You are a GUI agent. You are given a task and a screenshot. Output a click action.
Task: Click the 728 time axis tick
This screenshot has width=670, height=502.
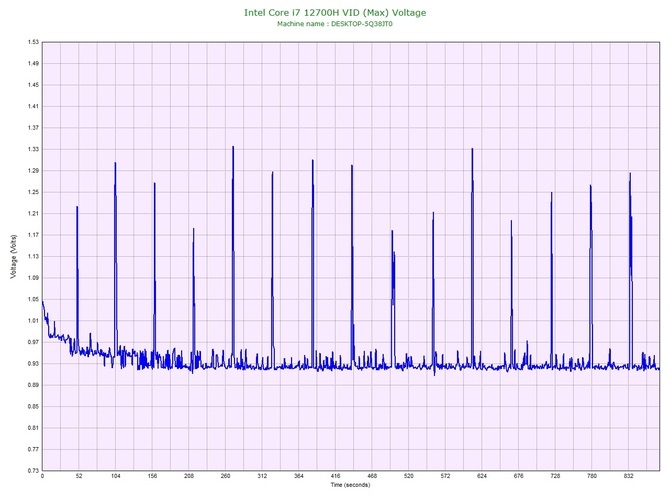(555, 476)
